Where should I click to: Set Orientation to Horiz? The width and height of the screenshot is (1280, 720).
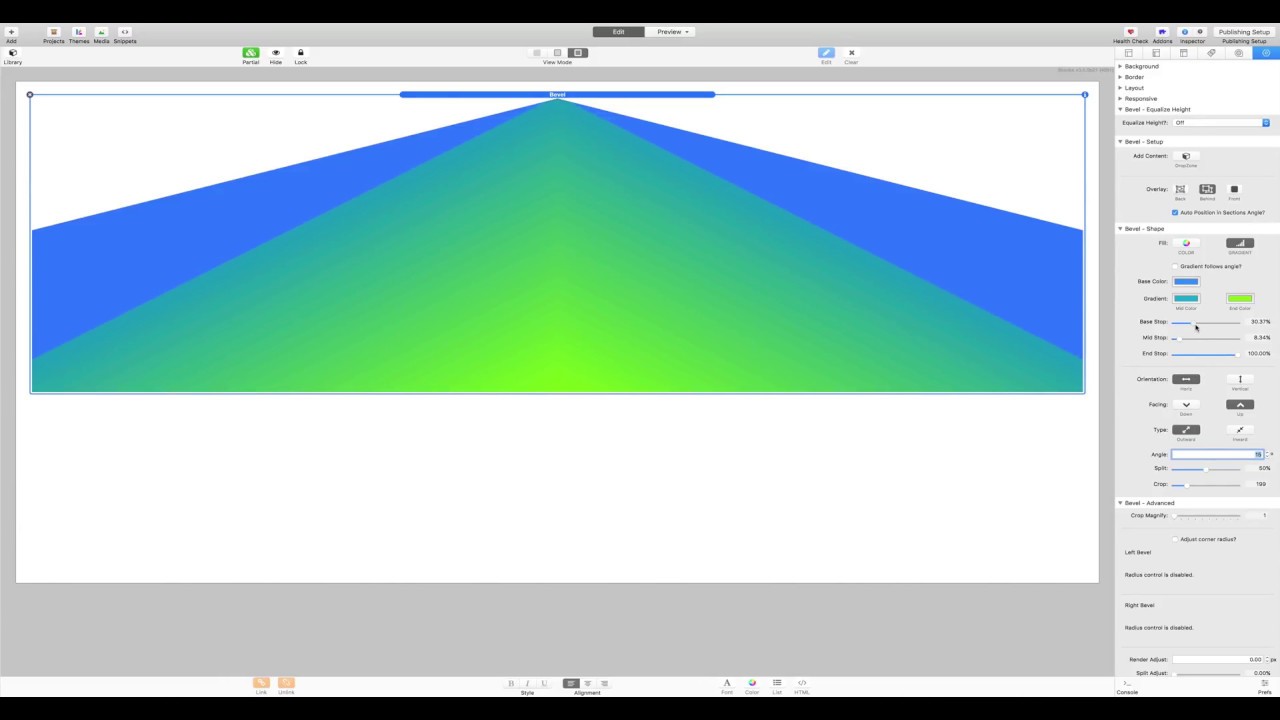coord(1186,379)
